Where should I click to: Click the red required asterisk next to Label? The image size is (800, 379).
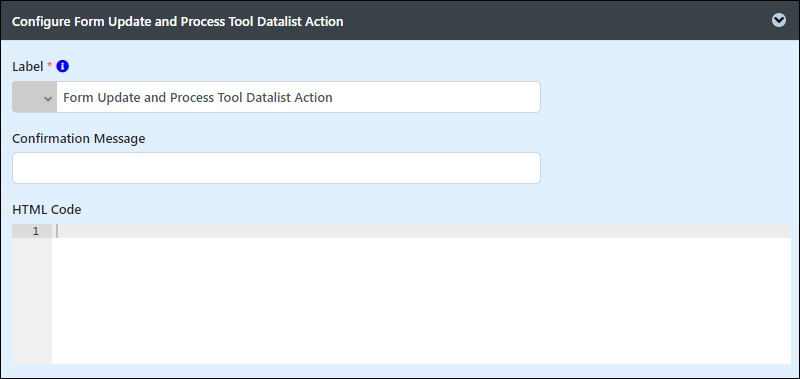click(49, 65)
